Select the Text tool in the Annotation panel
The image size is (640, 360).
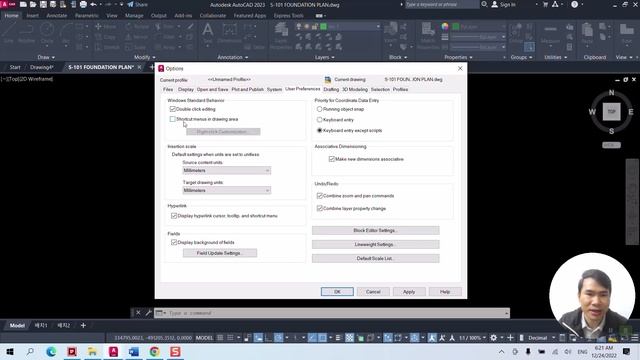click(x=208, y=33)
